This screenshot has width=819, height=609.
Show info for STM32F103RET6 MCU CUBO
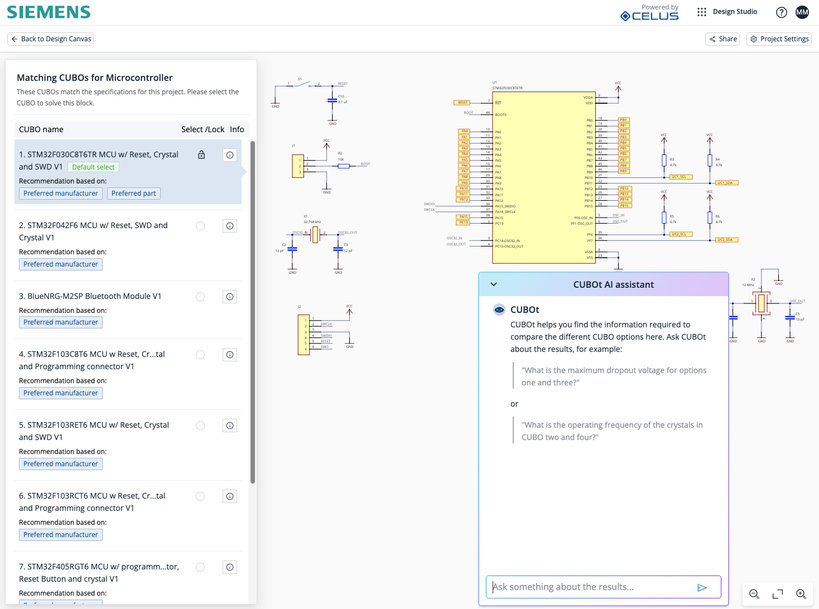pos(229,425)
